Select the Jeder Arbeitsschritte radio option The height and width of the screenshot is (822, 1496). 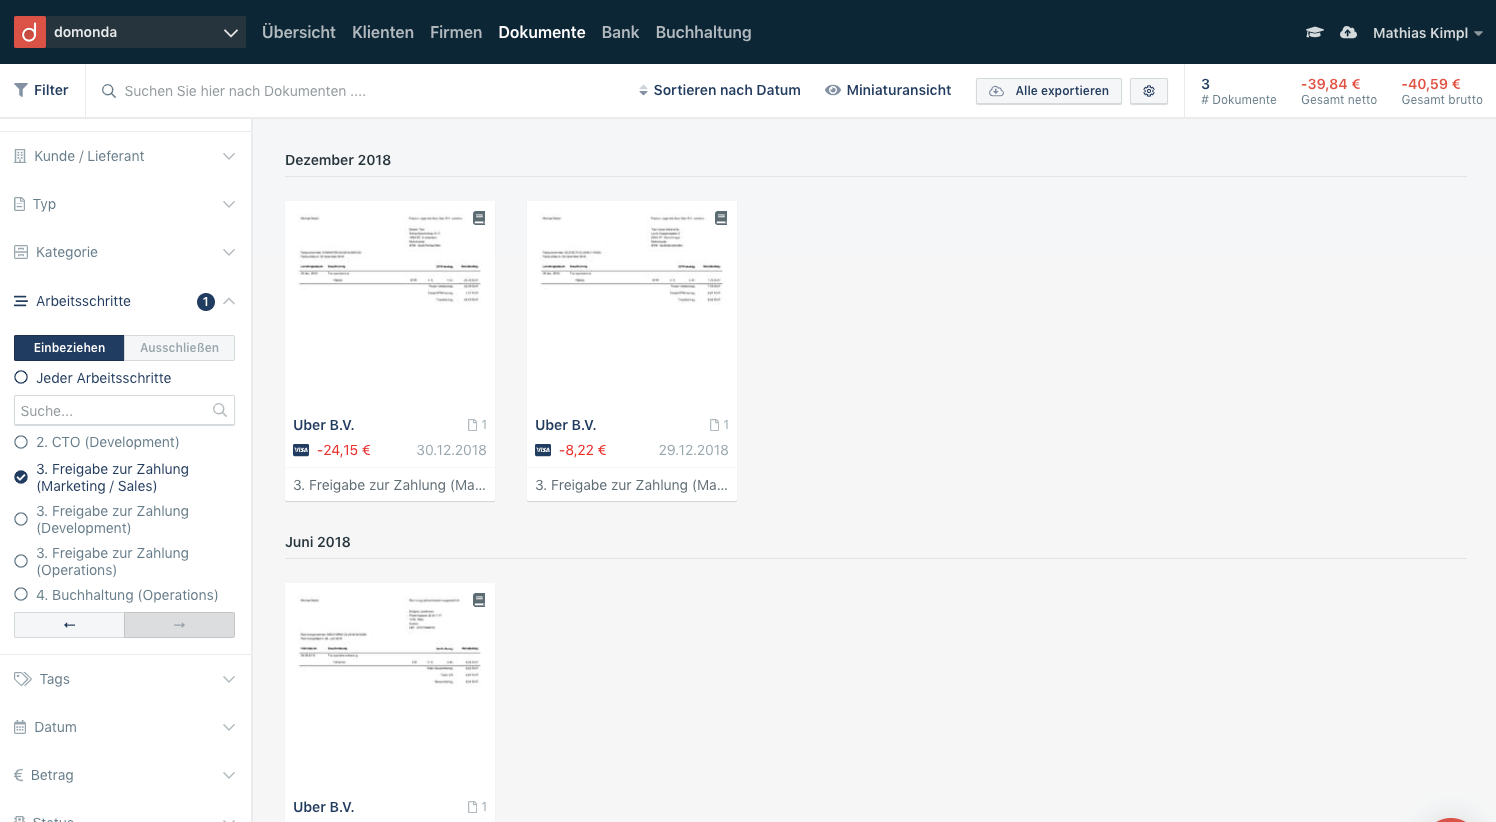(21, 378)
